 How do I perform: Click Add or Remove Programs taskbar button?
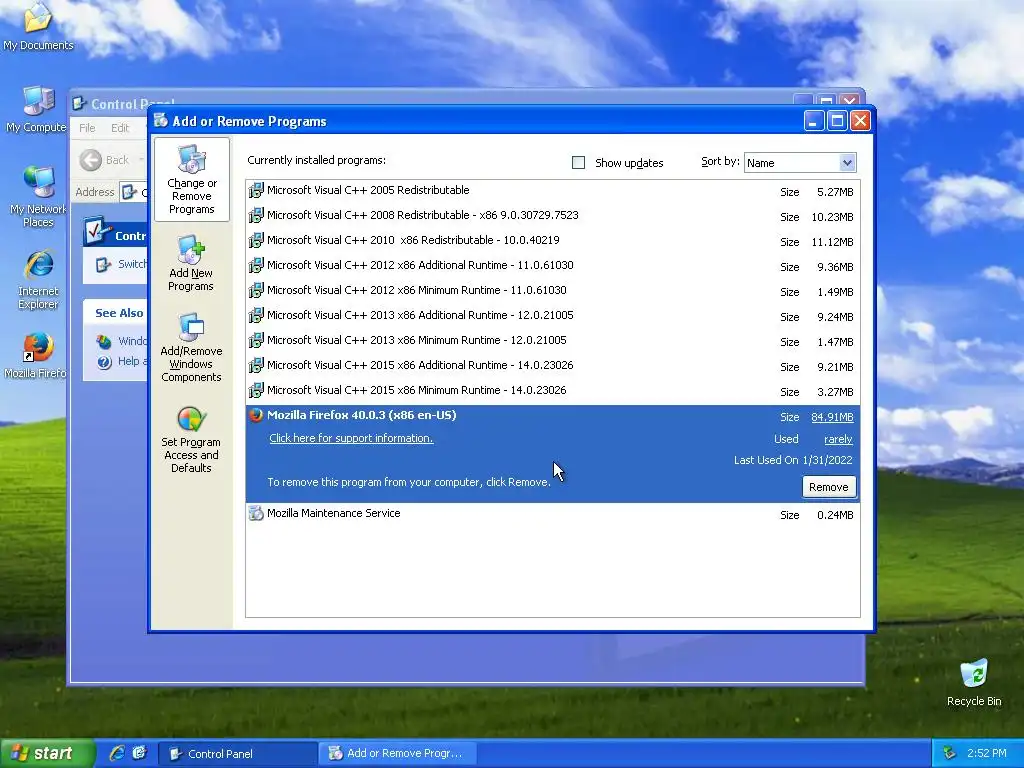397,754
